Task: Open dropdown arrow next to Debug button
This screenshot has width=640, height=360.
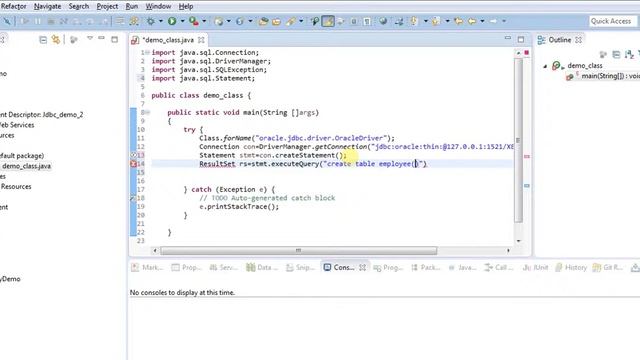Action: 161,21
